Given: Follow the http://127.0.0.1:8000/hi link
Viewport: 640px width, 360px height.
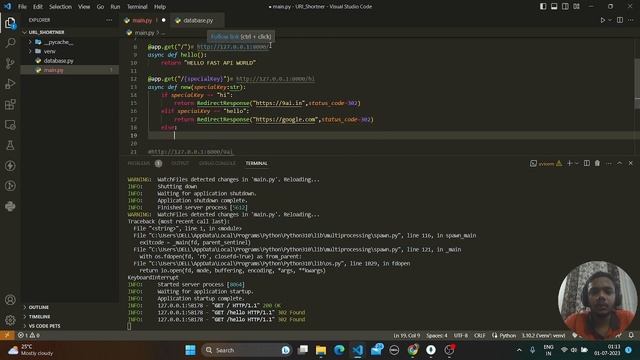Looking at the screenshot, I should click(x=276, y=79).
